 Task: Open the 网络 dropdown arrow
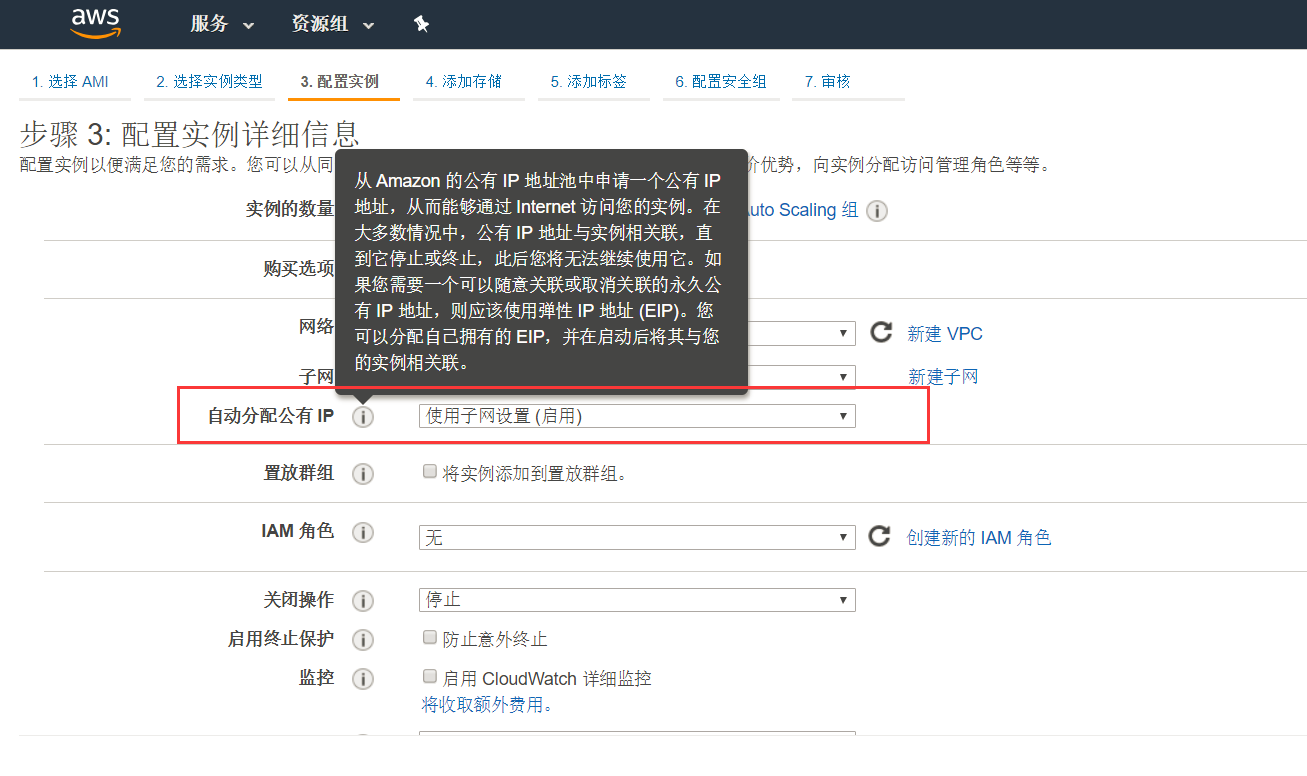(x=843, y=333)
